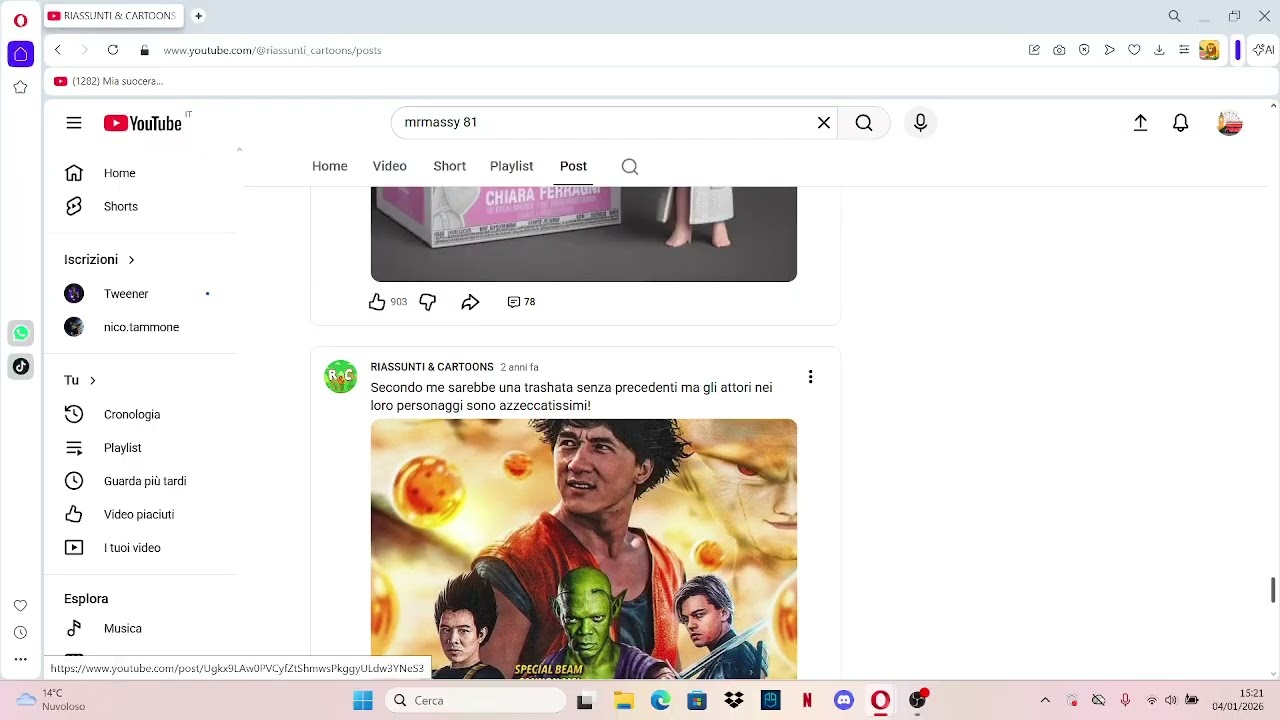The height and width of the screenshot is (720, 1280).
Task: Search within the channel using the magnifier
Action: 630,167
